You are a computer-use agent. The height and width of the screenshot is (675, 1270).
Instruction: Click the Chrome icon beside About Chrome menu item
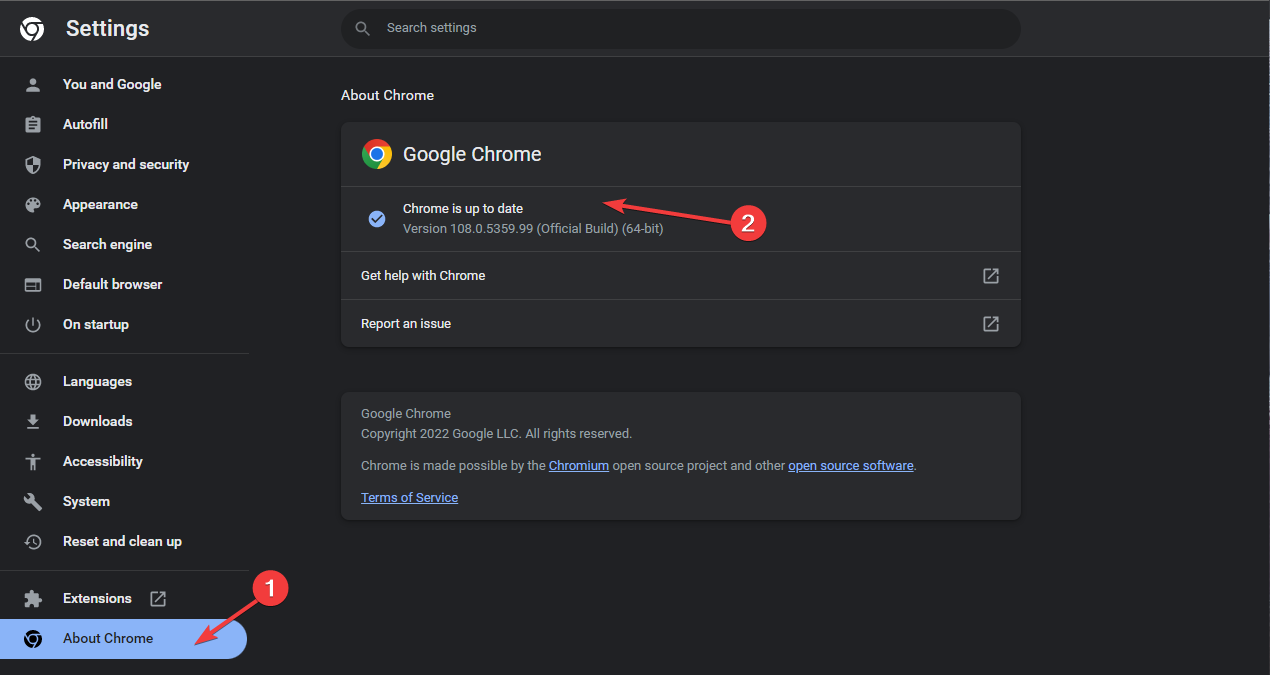[33, 638]
